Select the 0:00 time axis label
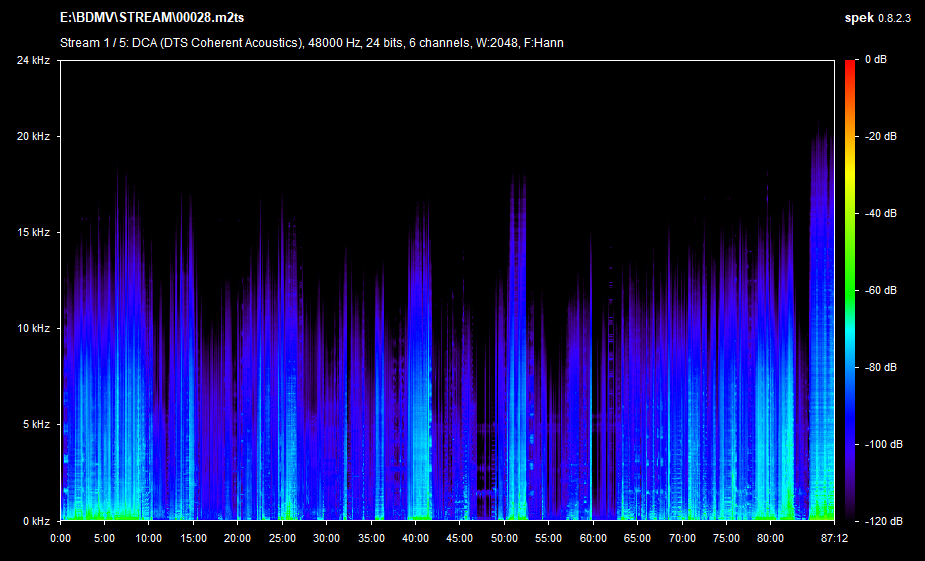925x561 pixels. (61, 538)
